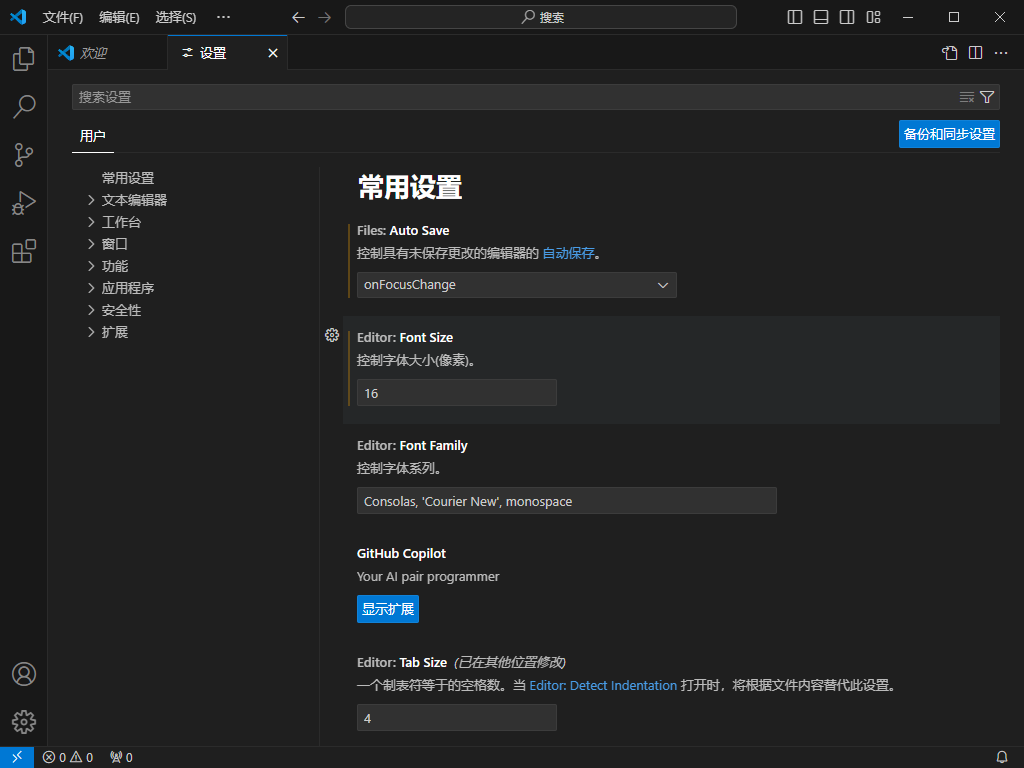
Task: Open the Manage gear icon
Action: 24,722
